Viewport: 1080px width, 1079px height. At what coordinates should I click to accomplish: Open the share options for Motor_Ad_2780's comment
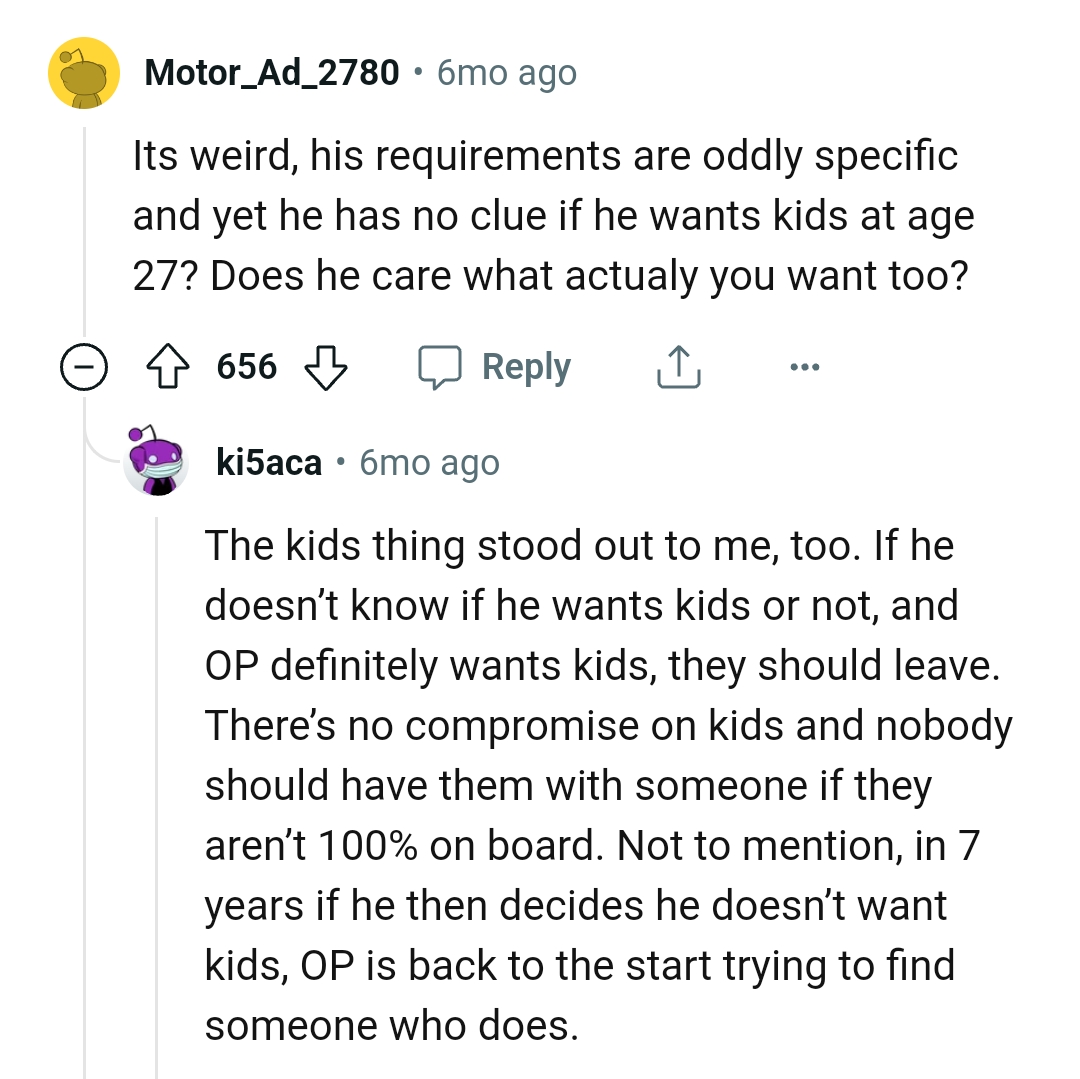(x=678, y=366)
